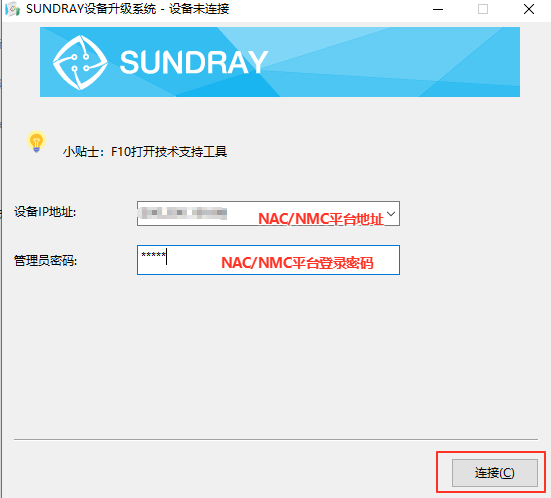This screenshot has height=498, width=551.
Task: Click the separator line above 连接 button
Action: 276,439
